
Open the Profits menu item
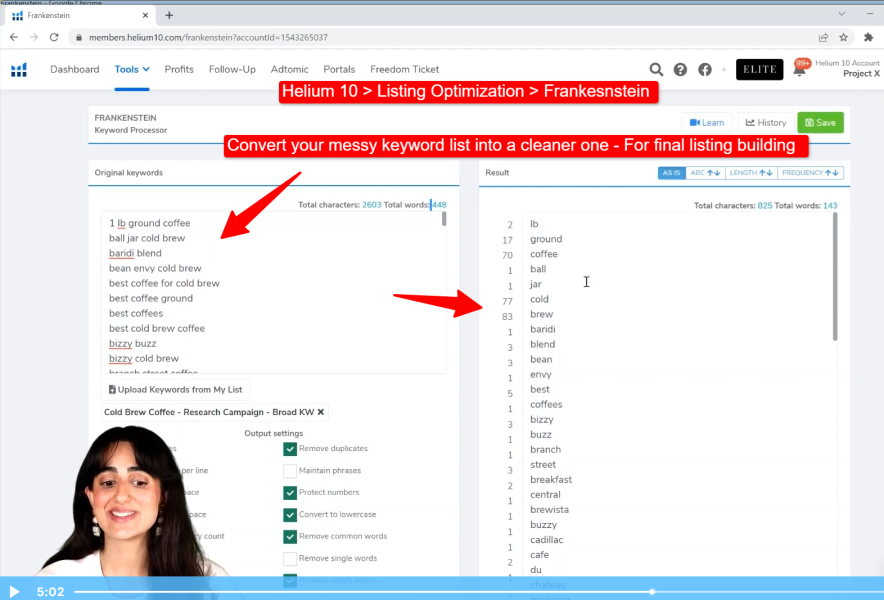point(179,70)
